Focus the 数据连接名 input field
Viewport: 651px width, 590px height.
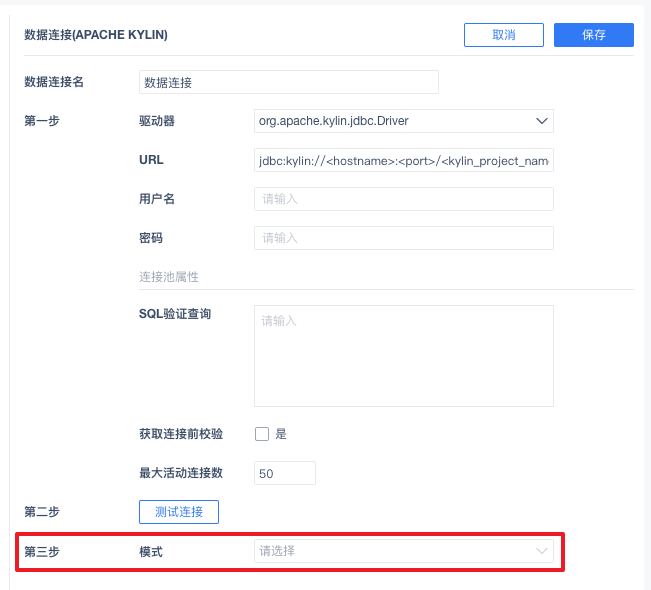click(289, 82)
